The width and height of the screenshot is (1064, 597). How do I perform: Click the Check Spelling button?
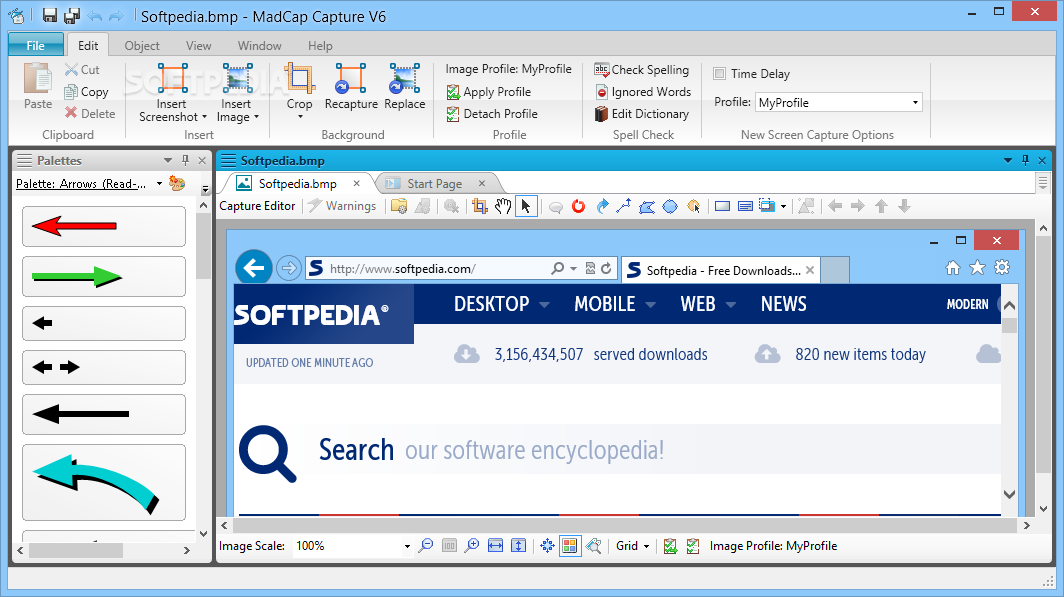pos(642,69)
